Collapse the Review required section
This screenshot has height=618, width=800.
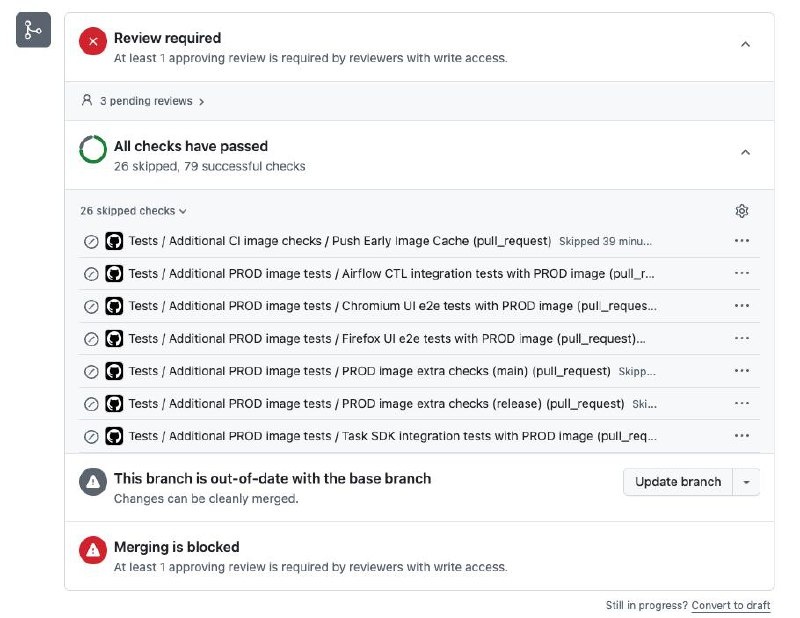coord(745,44)
